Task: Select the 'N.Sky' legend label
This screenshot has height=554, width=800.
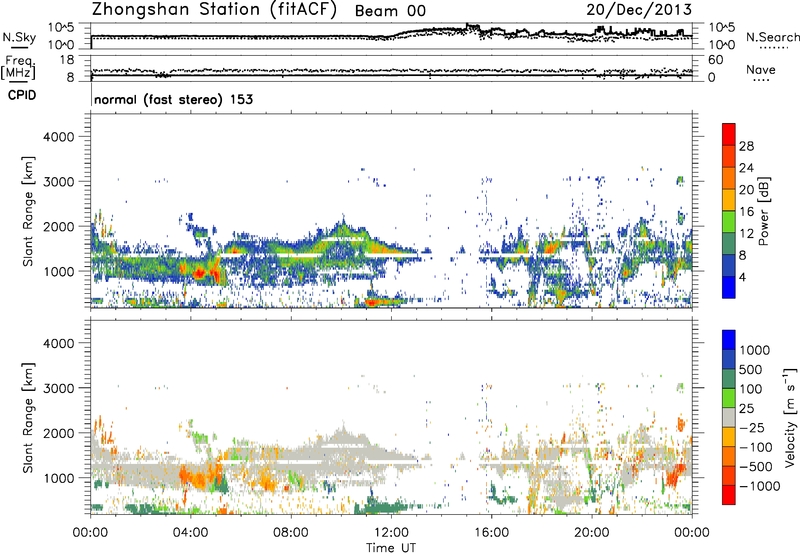Action: point(19,37)
